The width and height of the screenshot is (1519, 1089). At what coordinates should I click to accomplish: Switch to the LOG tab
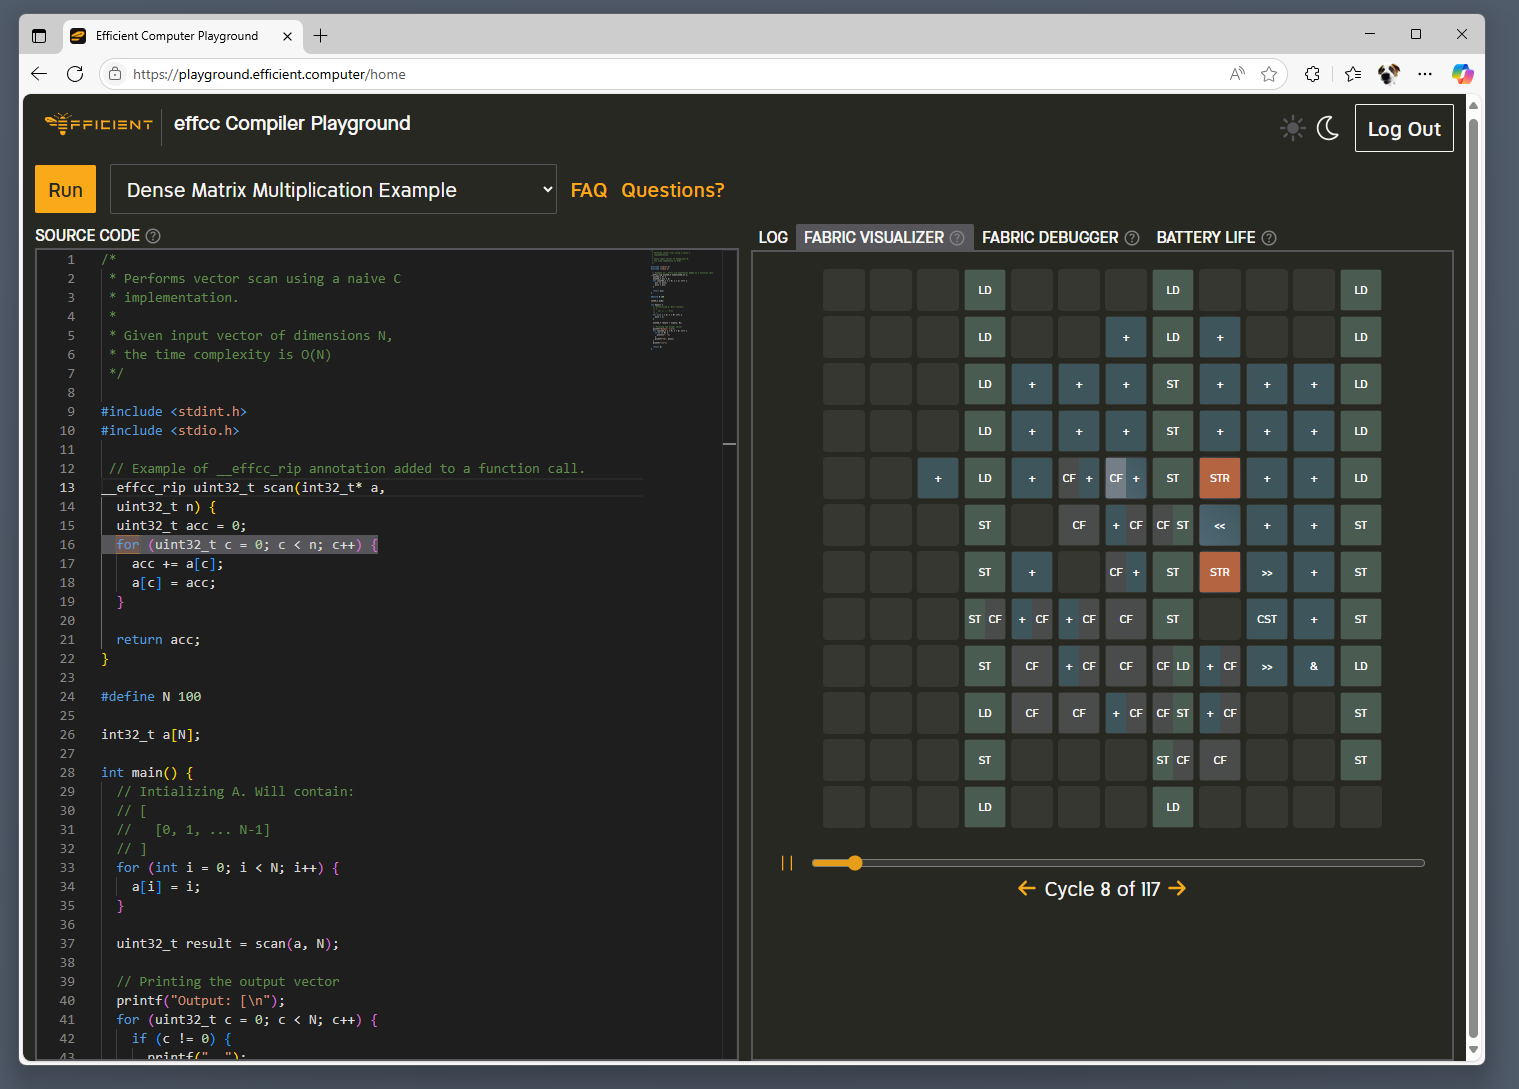[x=772, y=238]
